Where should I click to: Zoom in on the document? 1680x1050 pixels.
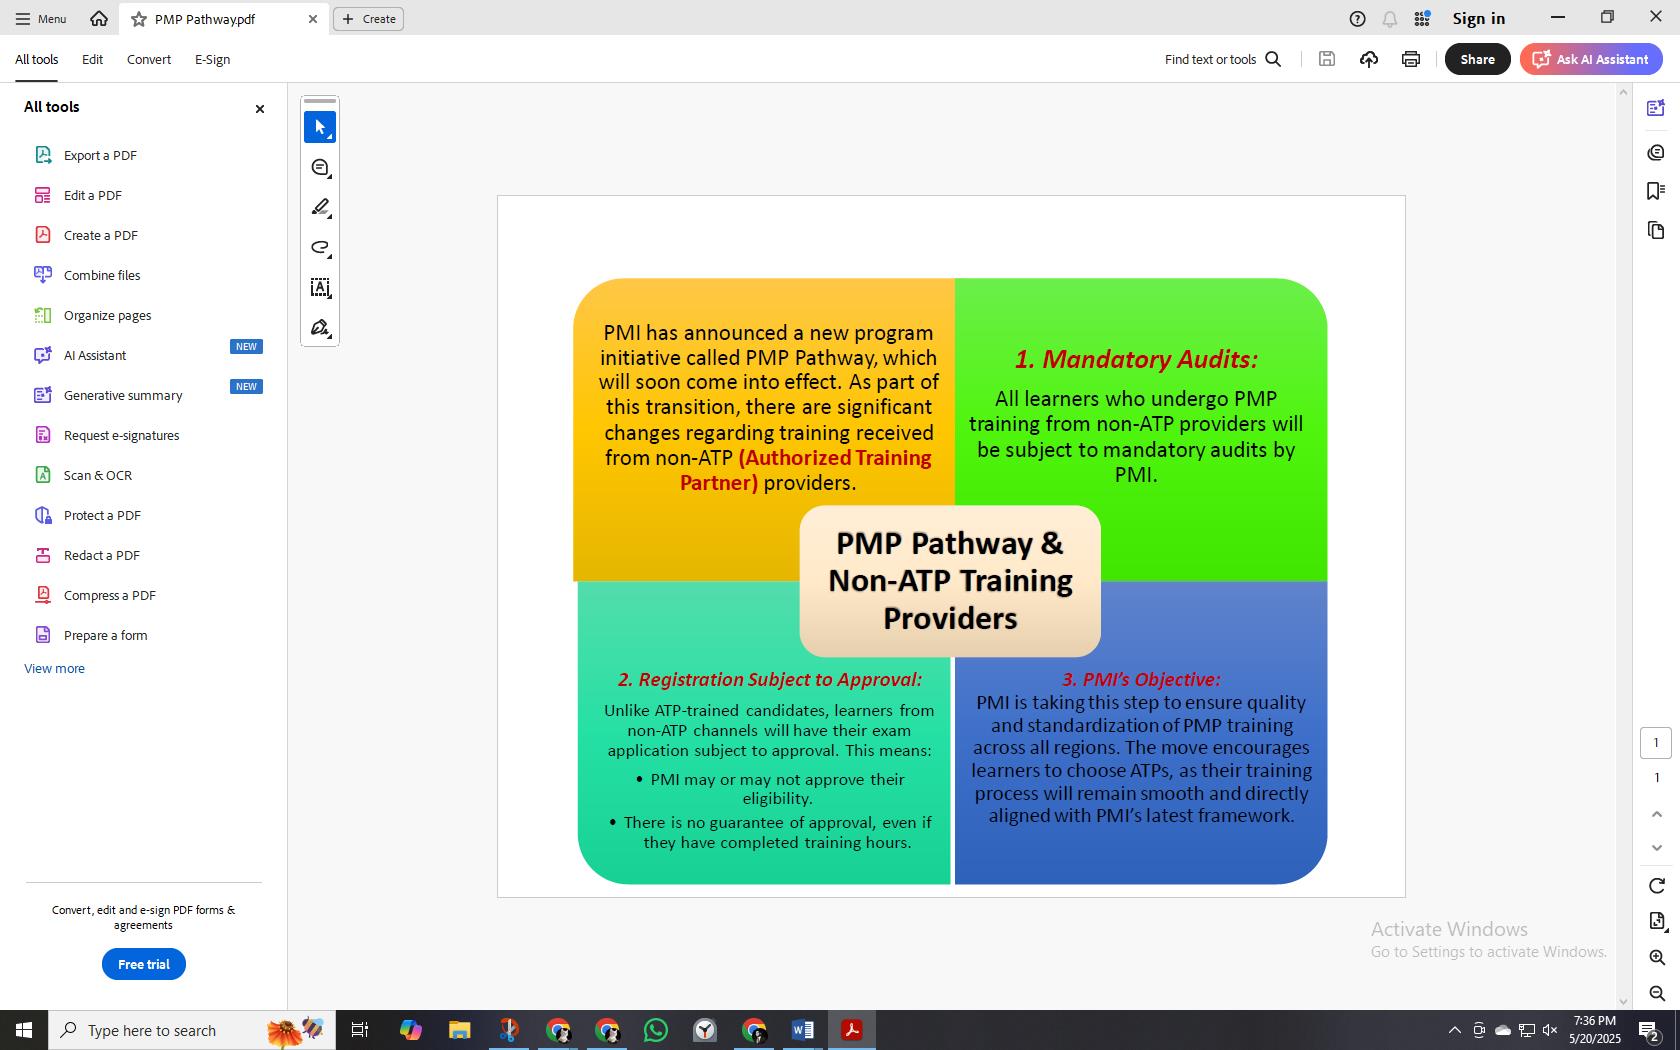point(1656,957)
